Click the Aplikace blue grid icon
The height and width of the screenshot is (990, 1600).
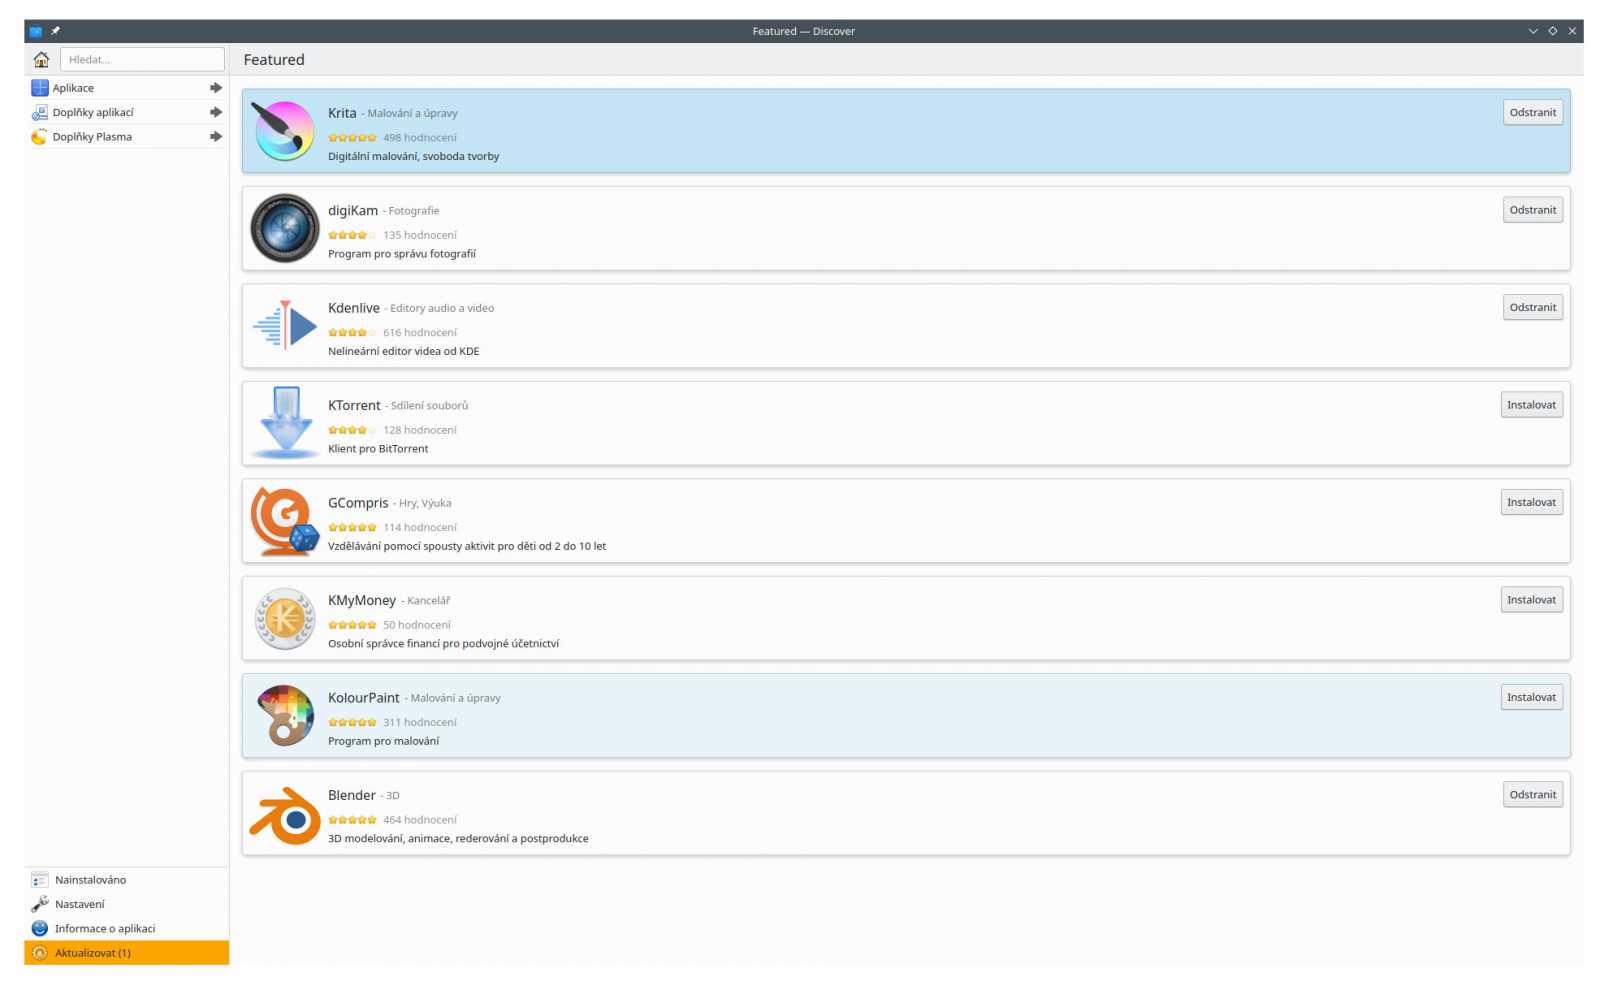(40, 88)
